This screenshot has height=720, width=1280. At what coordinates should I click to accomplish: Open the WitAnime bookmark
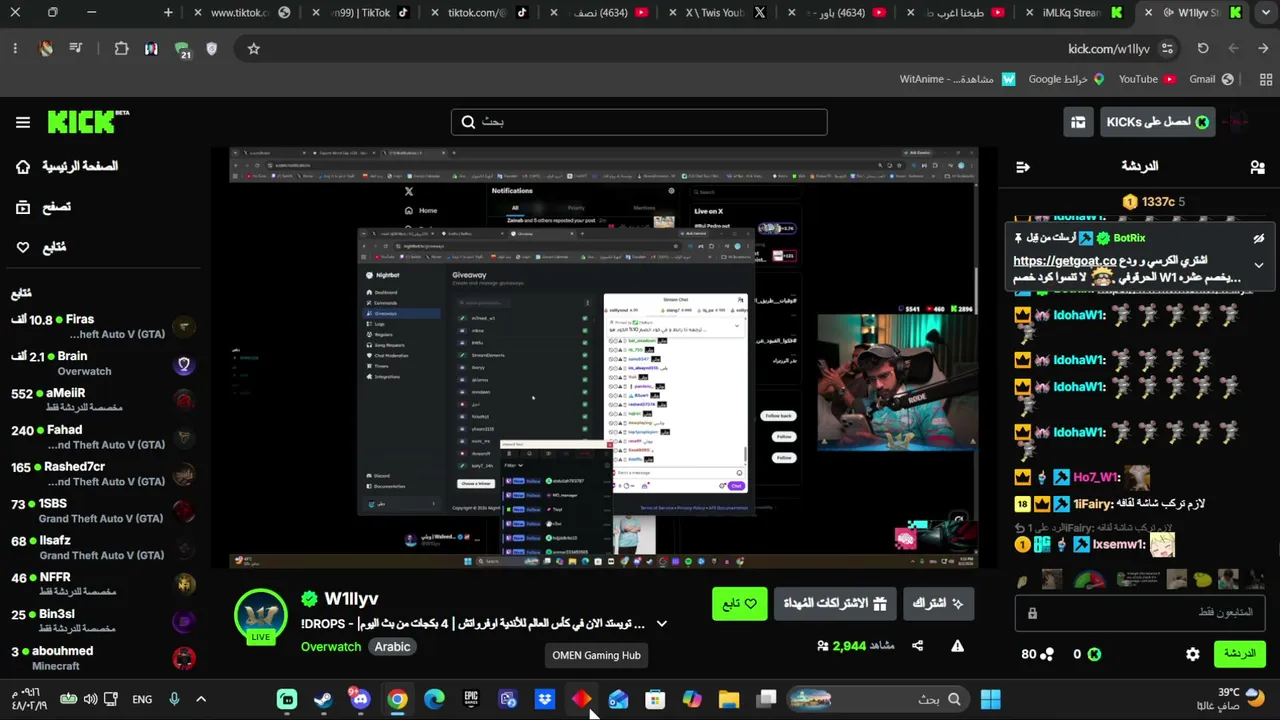coord(957,79)
